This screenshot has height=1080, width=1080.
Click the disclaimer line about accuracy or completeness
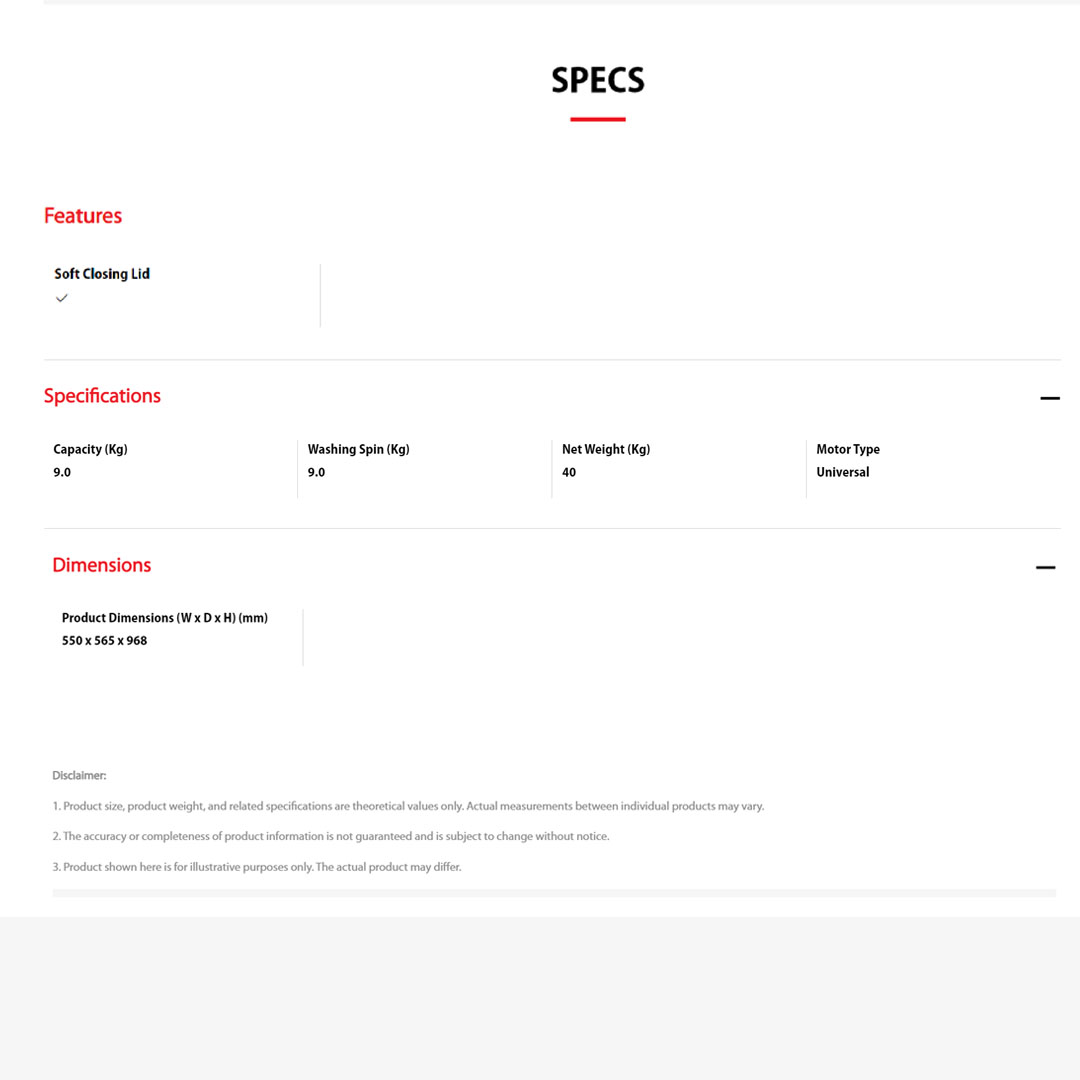[331, 836]
